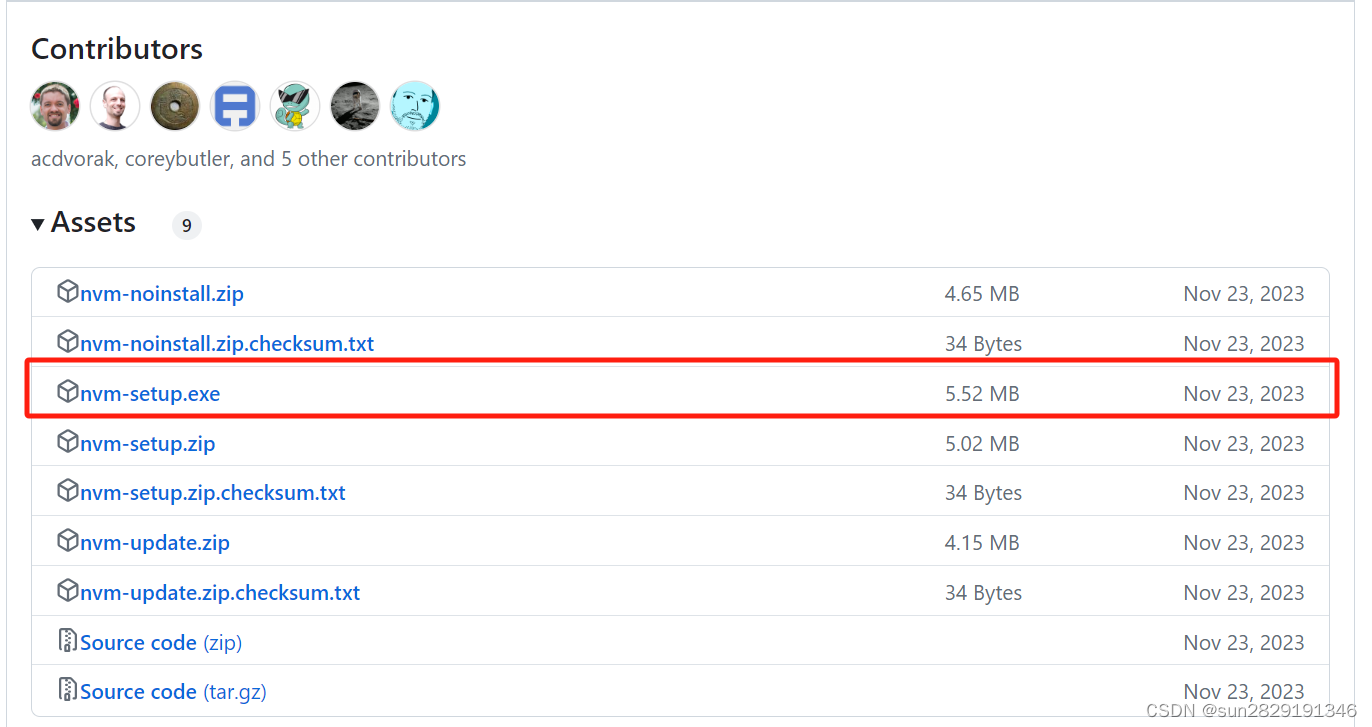
Task: Click the light-blue bearded face avatar
Action: point(415,106)
